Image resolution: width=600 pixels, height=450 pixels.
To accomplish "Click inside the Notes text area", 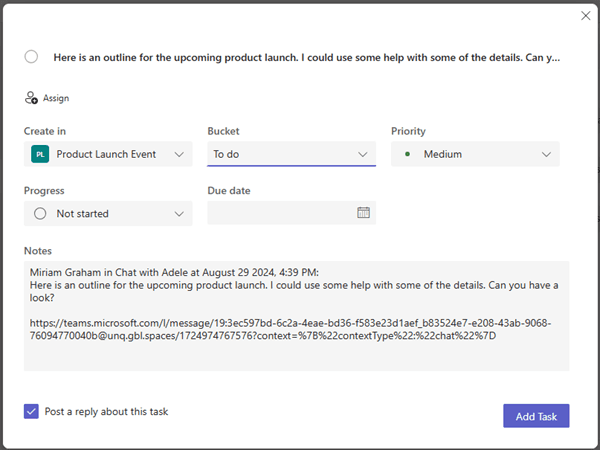I will tap(297, 316).
